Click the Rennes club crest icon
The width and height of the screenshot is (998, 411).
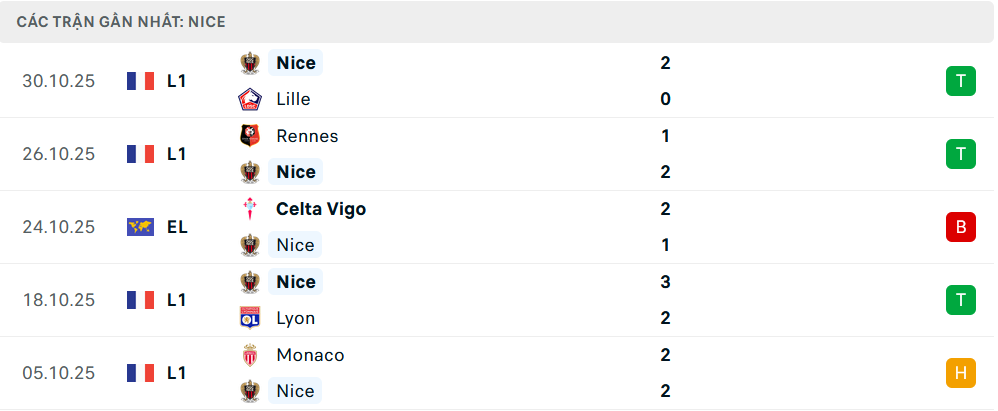click(x=249, y=136)
